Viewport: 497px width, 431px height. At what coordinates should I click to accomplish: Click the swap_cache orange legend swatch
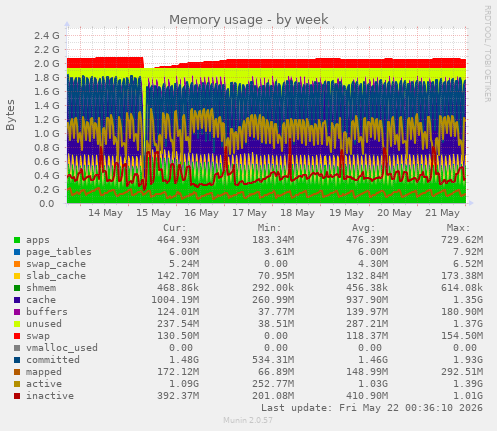click(x=17, y=264)
